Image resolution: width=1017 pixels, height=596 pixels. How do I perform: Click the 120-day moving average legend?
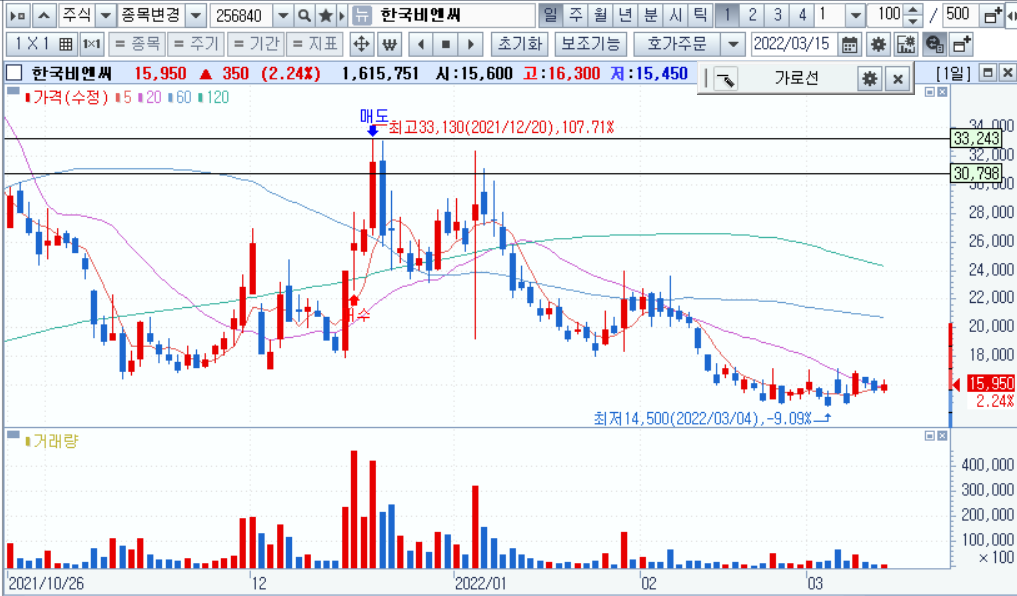coord(214,97)
